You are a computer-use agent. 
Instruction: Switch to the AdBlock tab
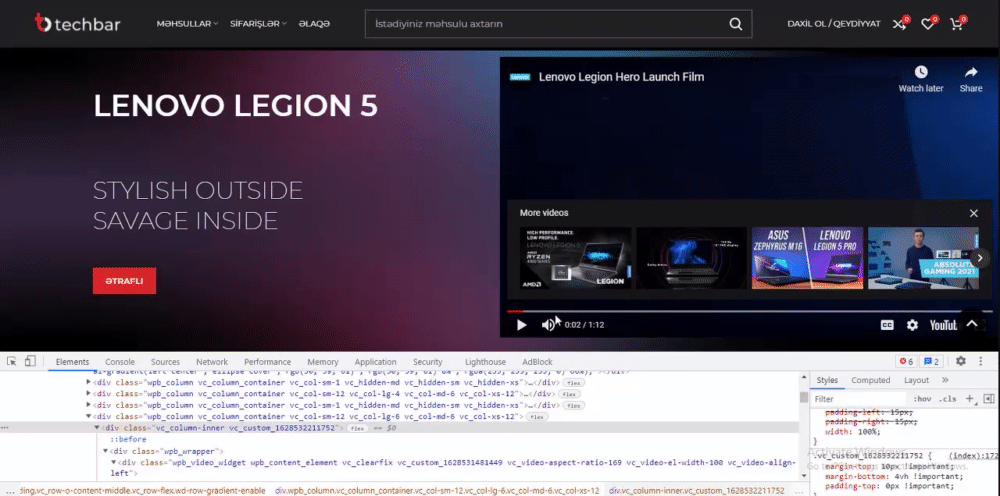[537, 361]
